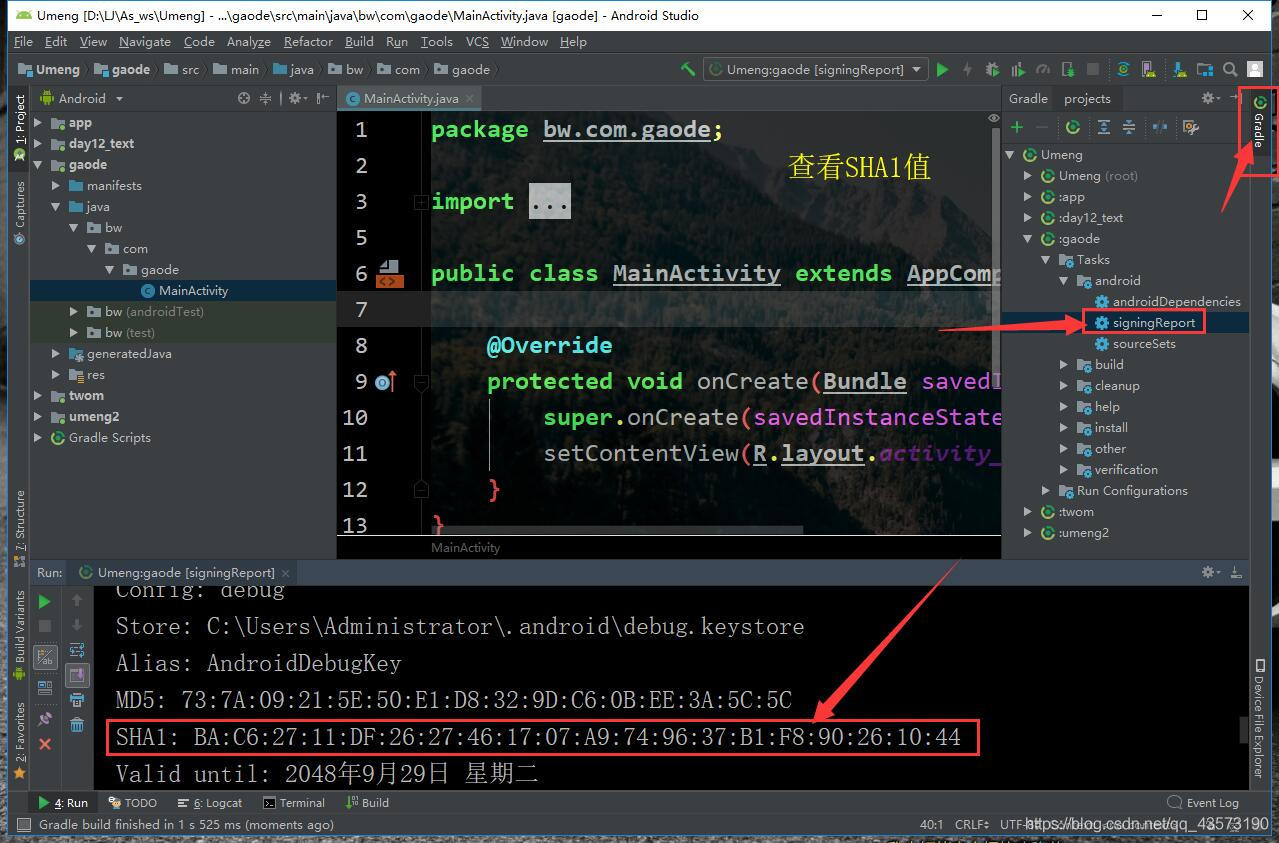Click Run with Coverage icon
This screenshot has width=1279, height=843.
pyautogui.click(x=1018, y=69)
